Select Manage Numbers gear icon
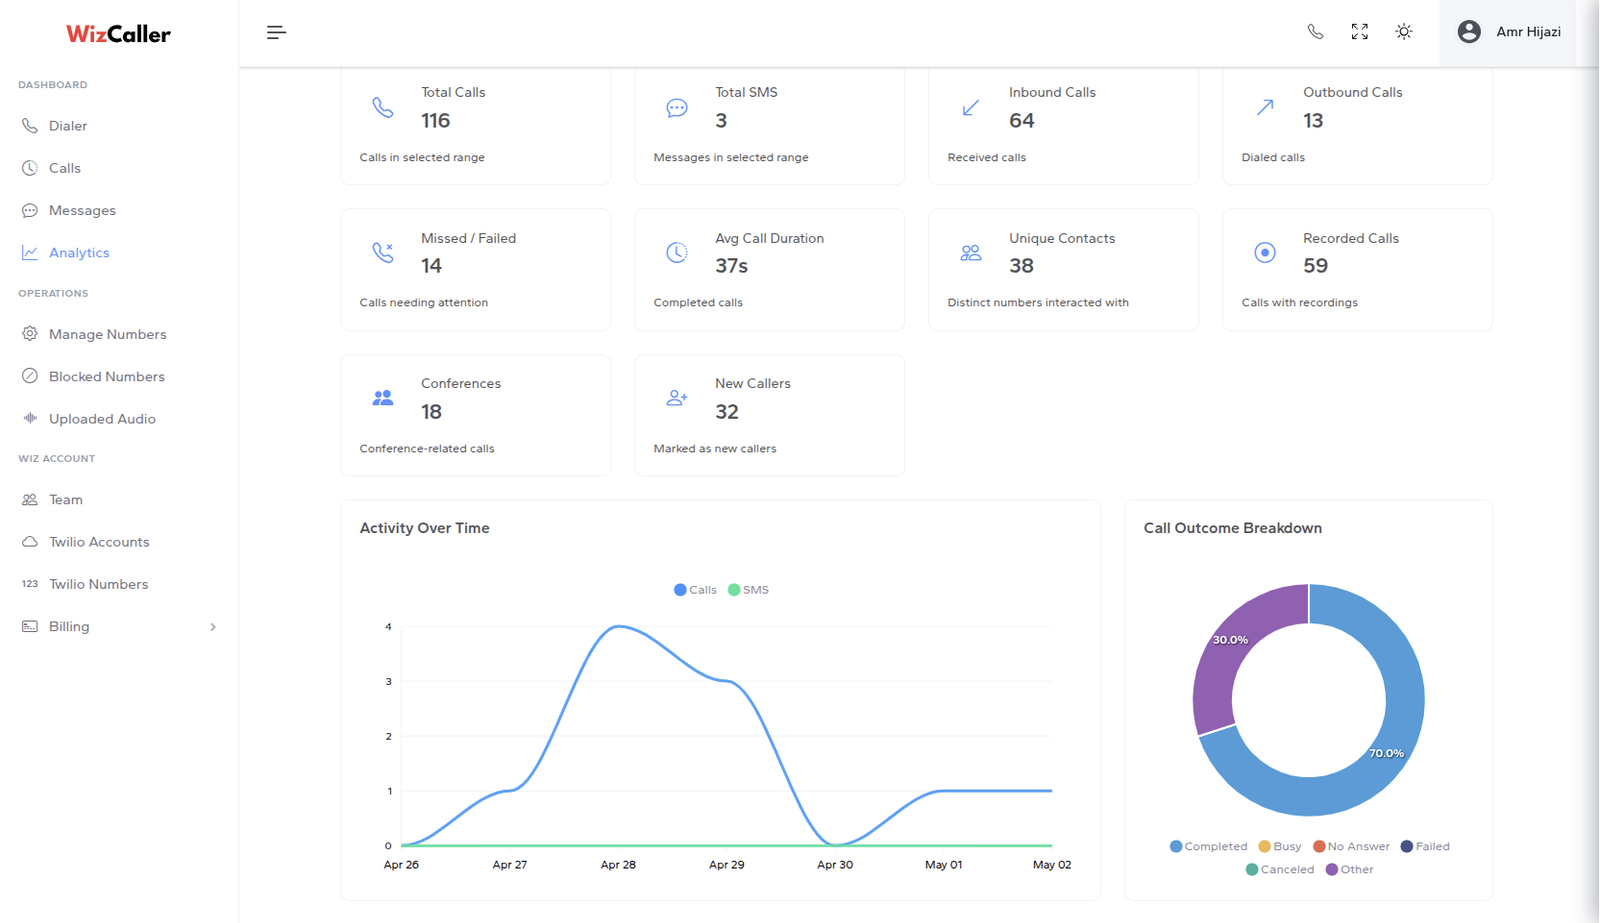The height and width of the screenshot is (923, 1600). 30,334
